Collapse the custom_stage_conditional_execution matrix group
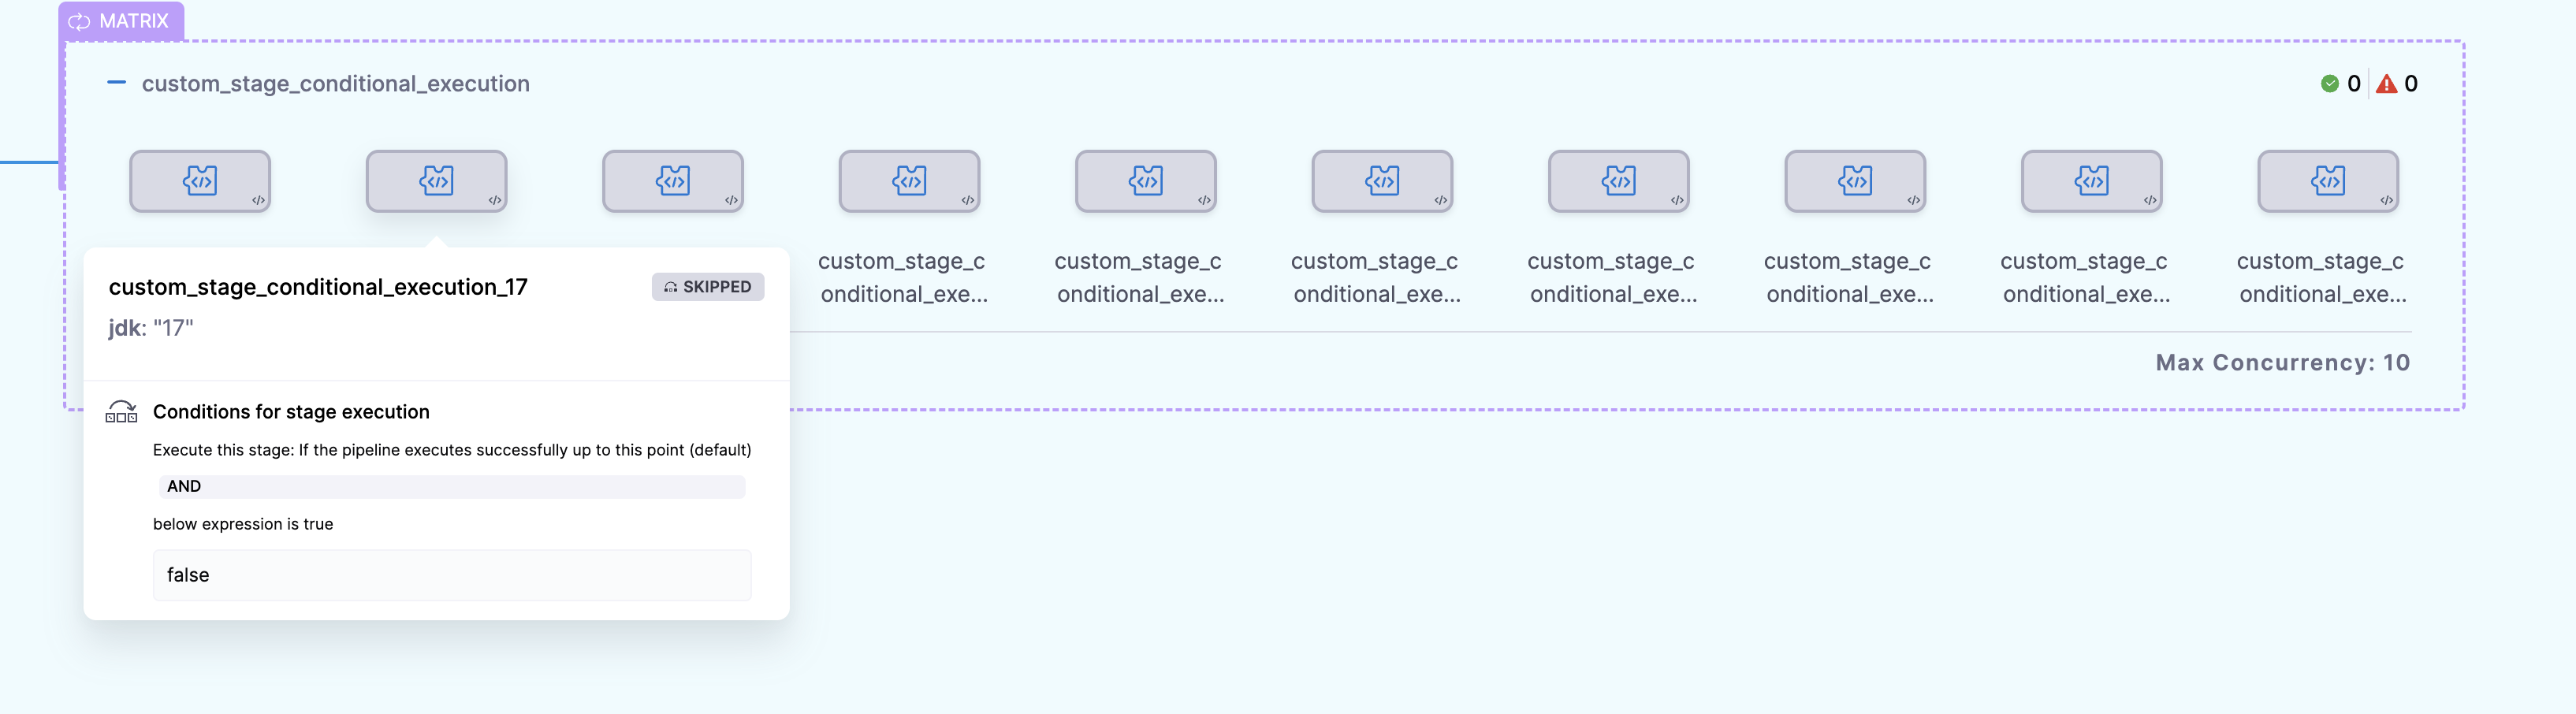Screen dimensions: 2576x714 pos(116,83)
